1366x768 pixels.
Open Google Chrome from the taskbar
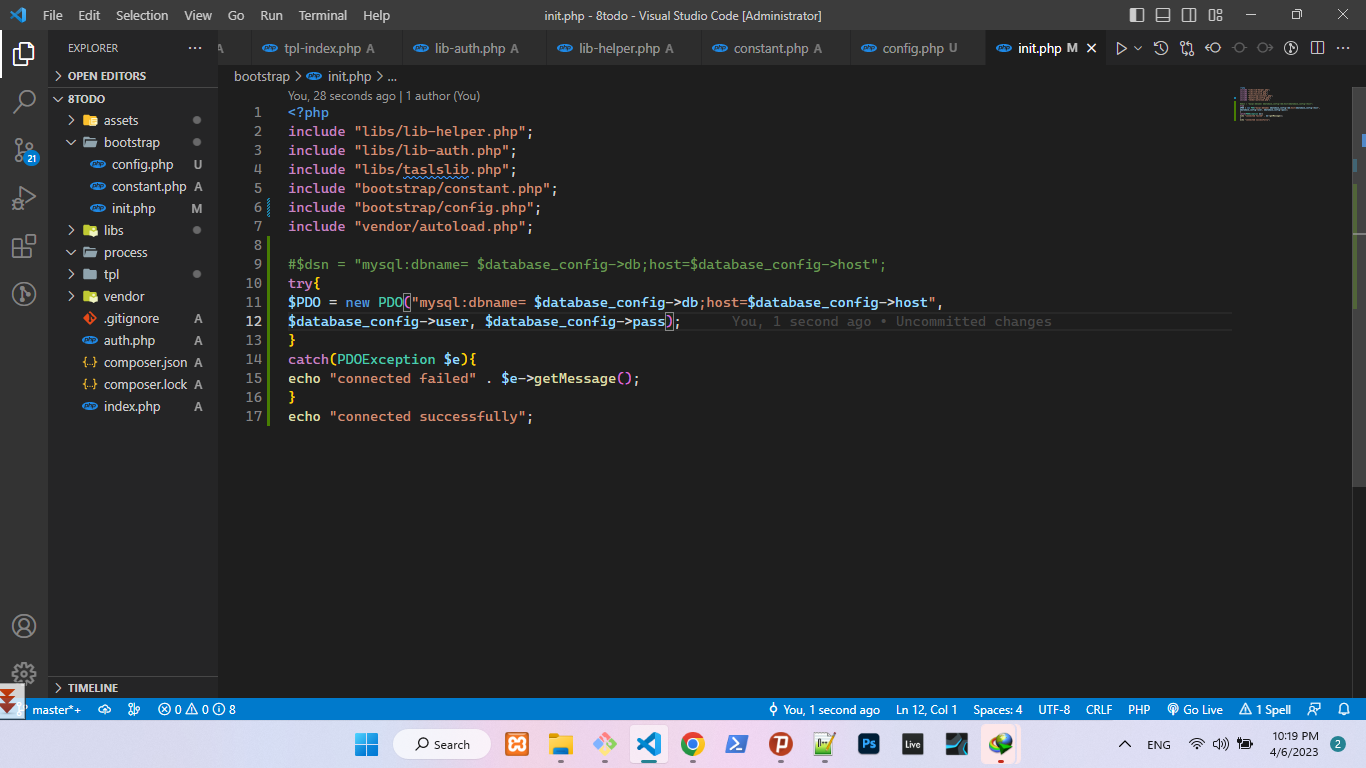point(692,744)
